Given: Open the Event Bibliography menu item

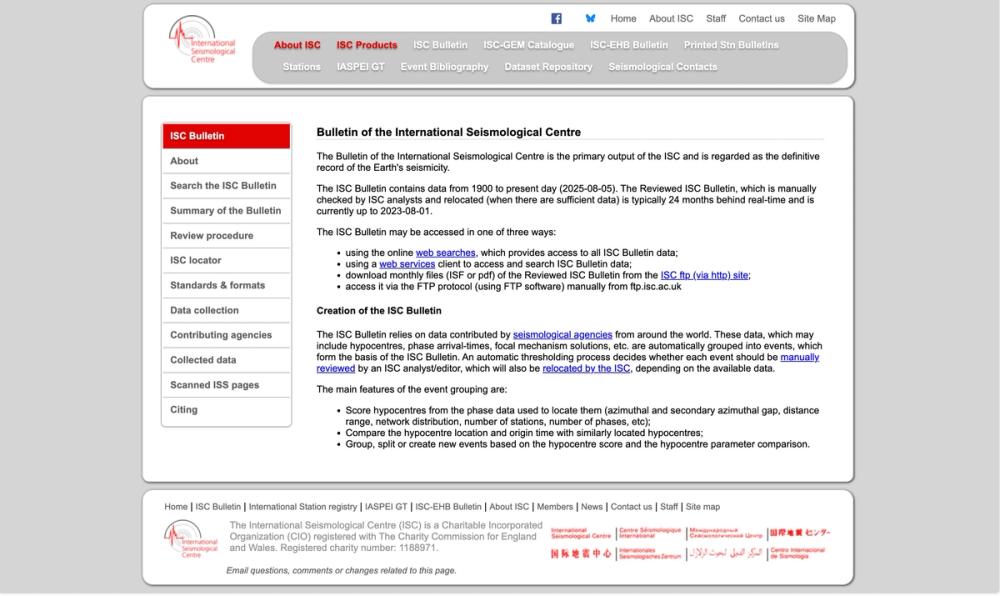Looking at the screenshot, I should point(445,66).
